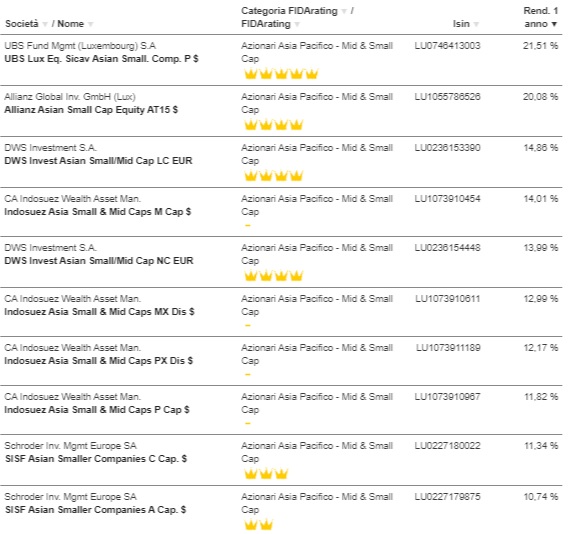Open SISF Asian Smaller Companies A Cap. fund
Viewport: 571px width, 534px height.
click(95, 510)
